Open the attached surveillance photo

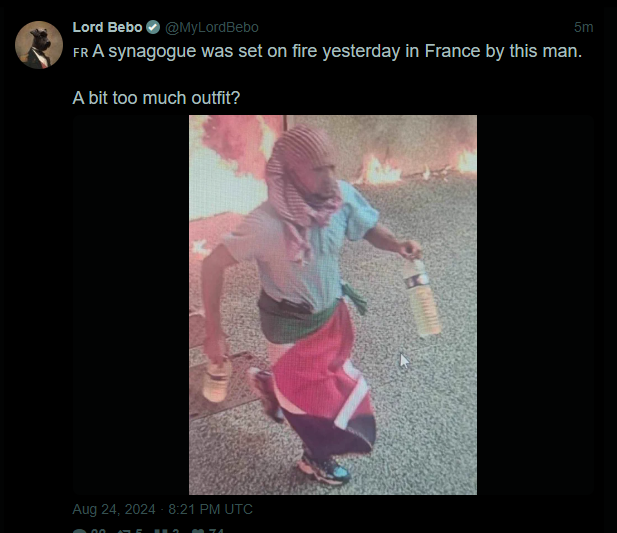333,305
